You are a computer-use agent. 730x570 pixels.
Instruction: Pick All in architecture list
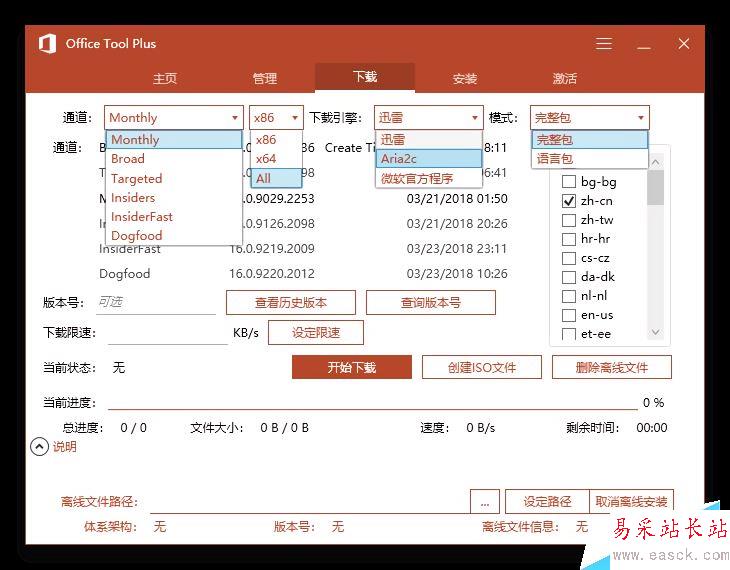coord(277,178)
